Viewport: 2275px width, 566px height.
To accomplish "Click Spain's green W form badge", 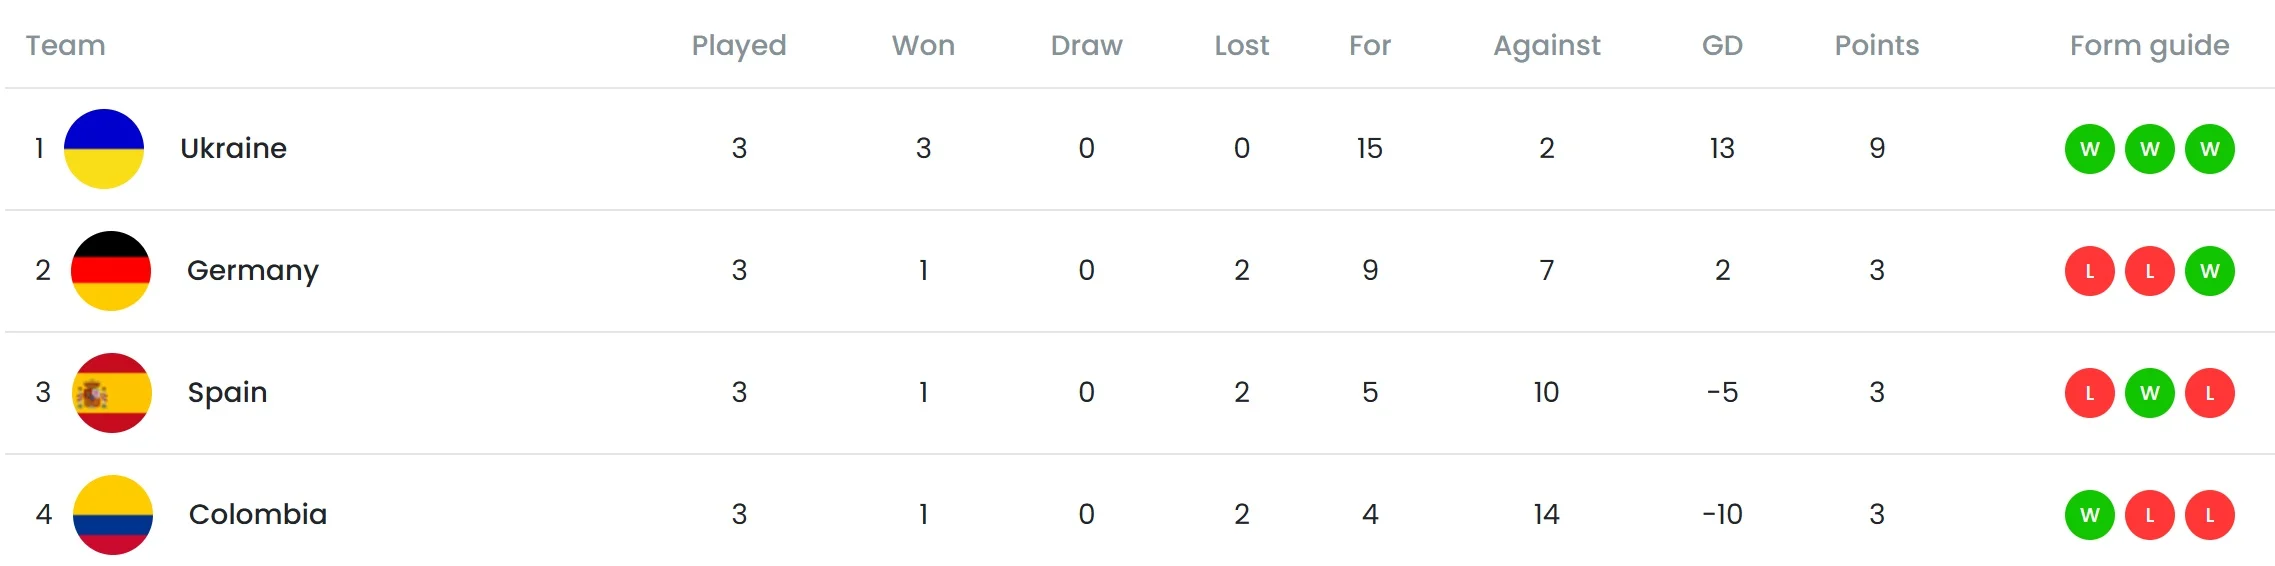I will [2149, 393].
